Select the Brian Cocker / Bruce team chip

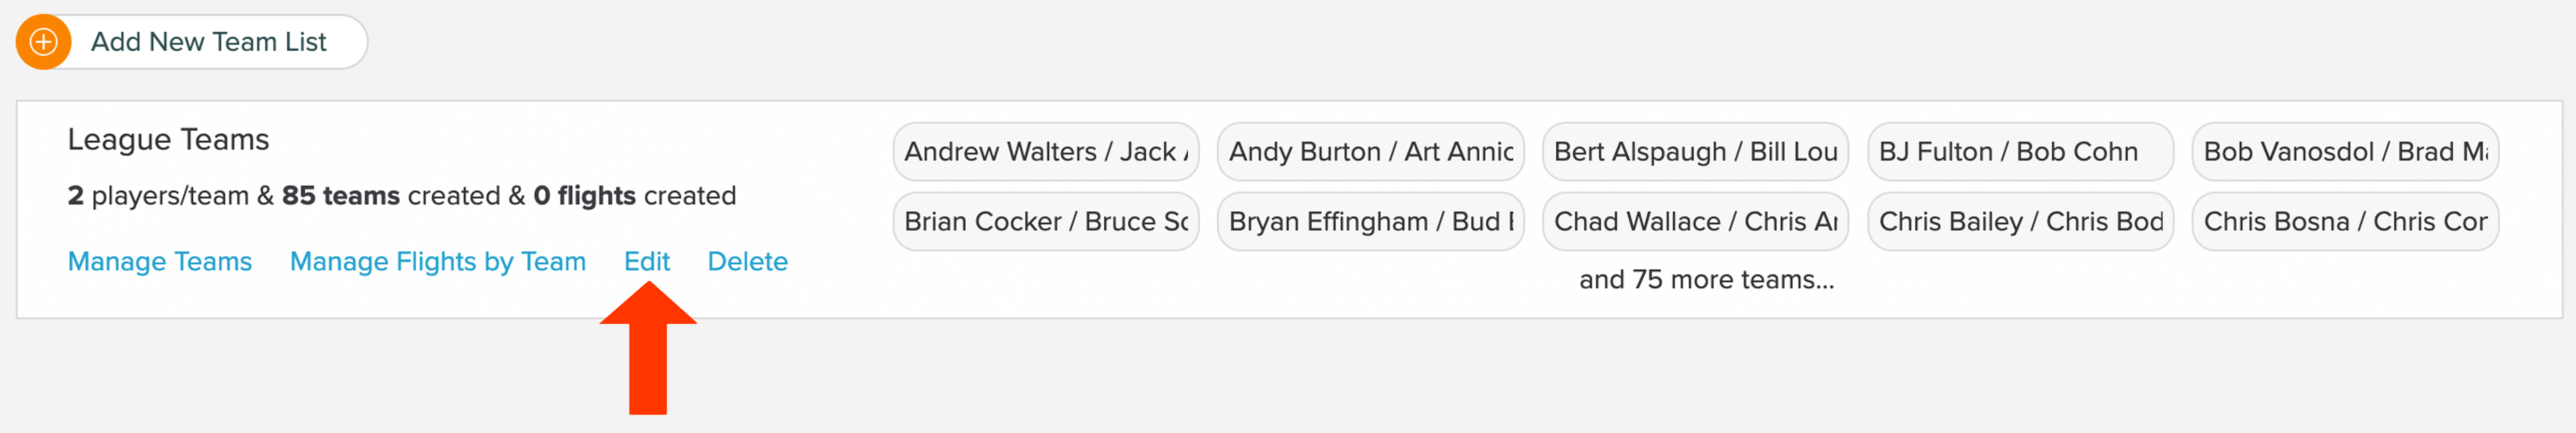1046,221
